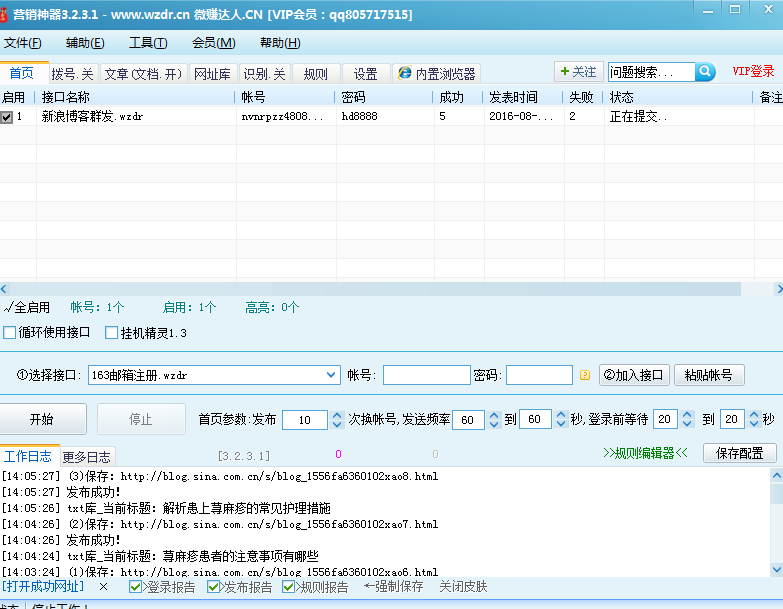Click the small yellow icon beside password field
Viewport: 783px width, 609px height.
click(585, 375)
